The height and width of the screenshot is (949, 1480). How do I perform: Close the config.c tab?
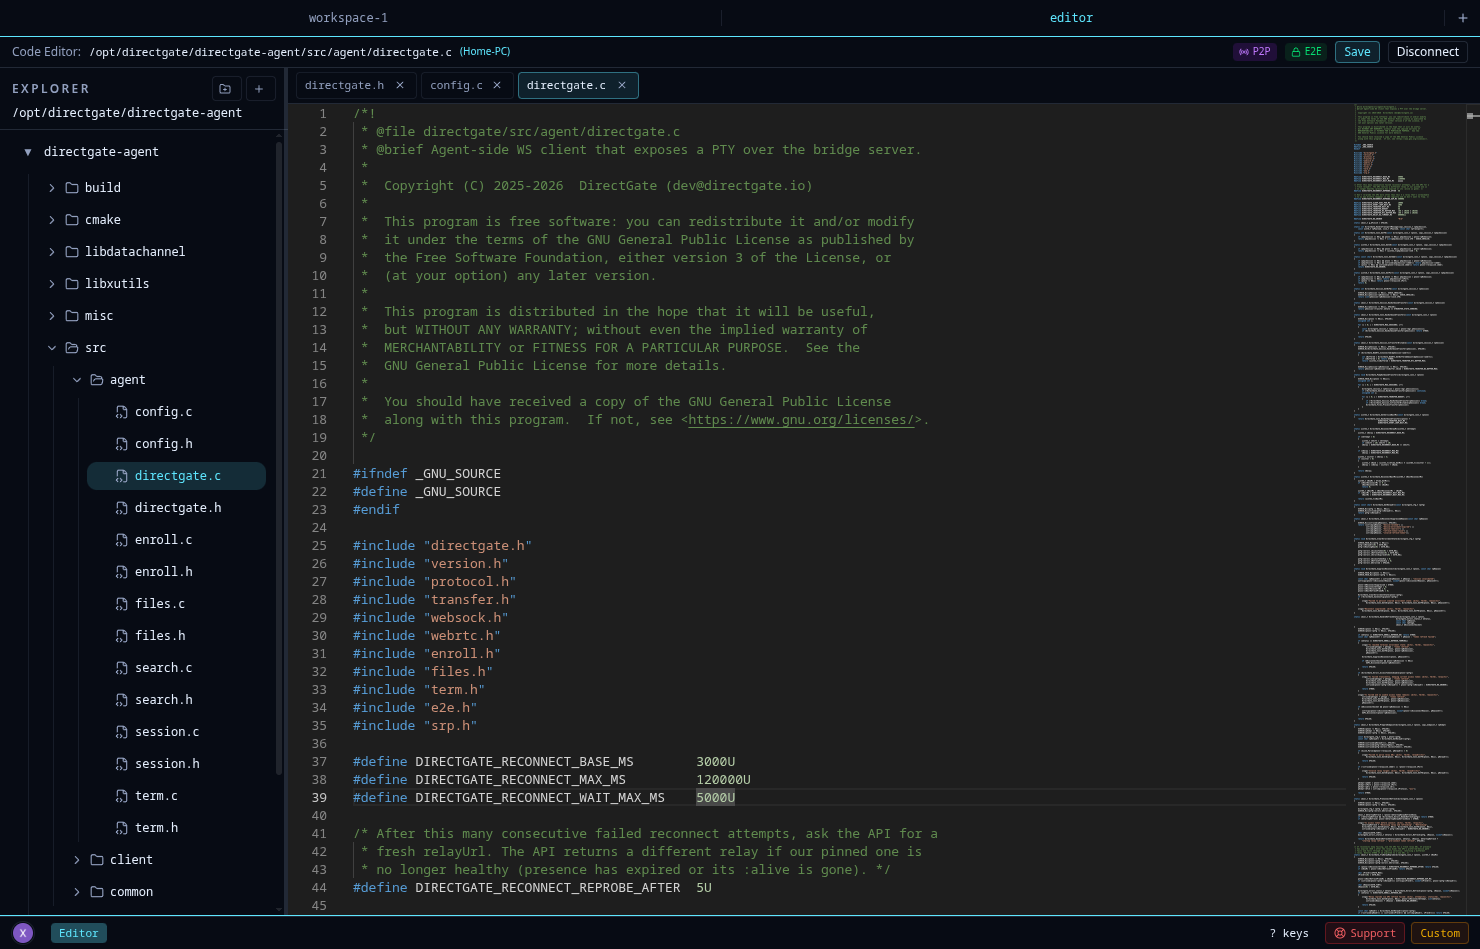point(497,85)
